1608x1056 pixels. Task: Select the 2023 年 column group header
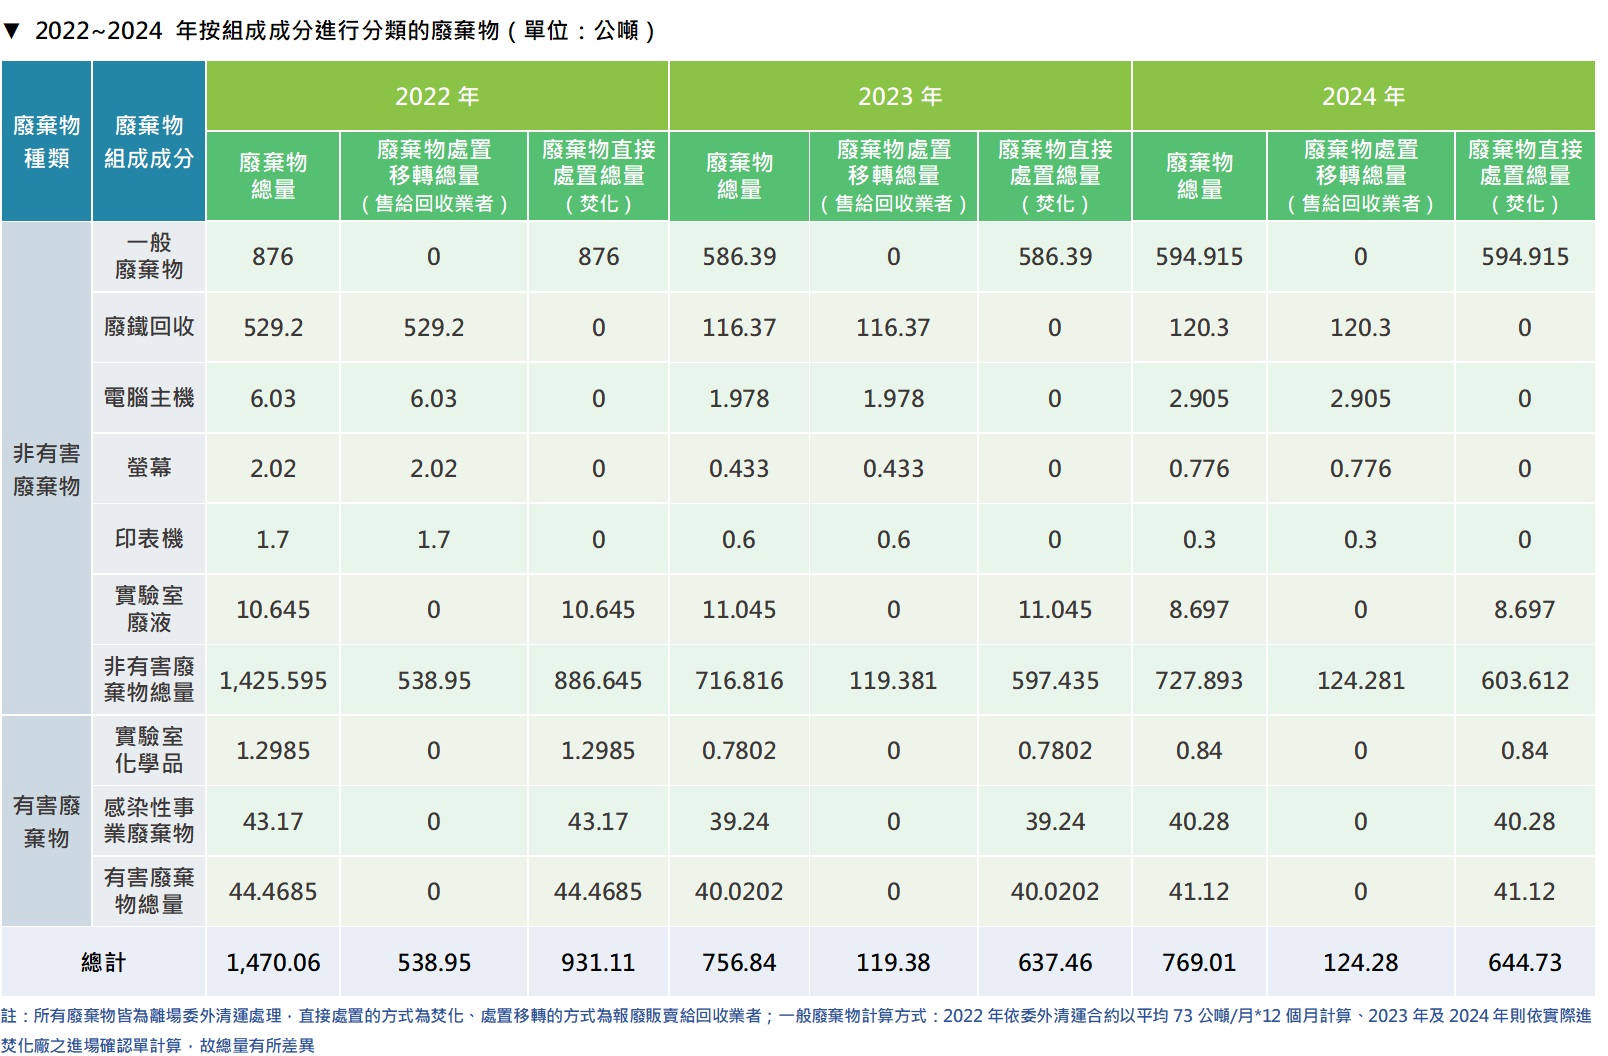pyautogui.click(x=900, y=96)
